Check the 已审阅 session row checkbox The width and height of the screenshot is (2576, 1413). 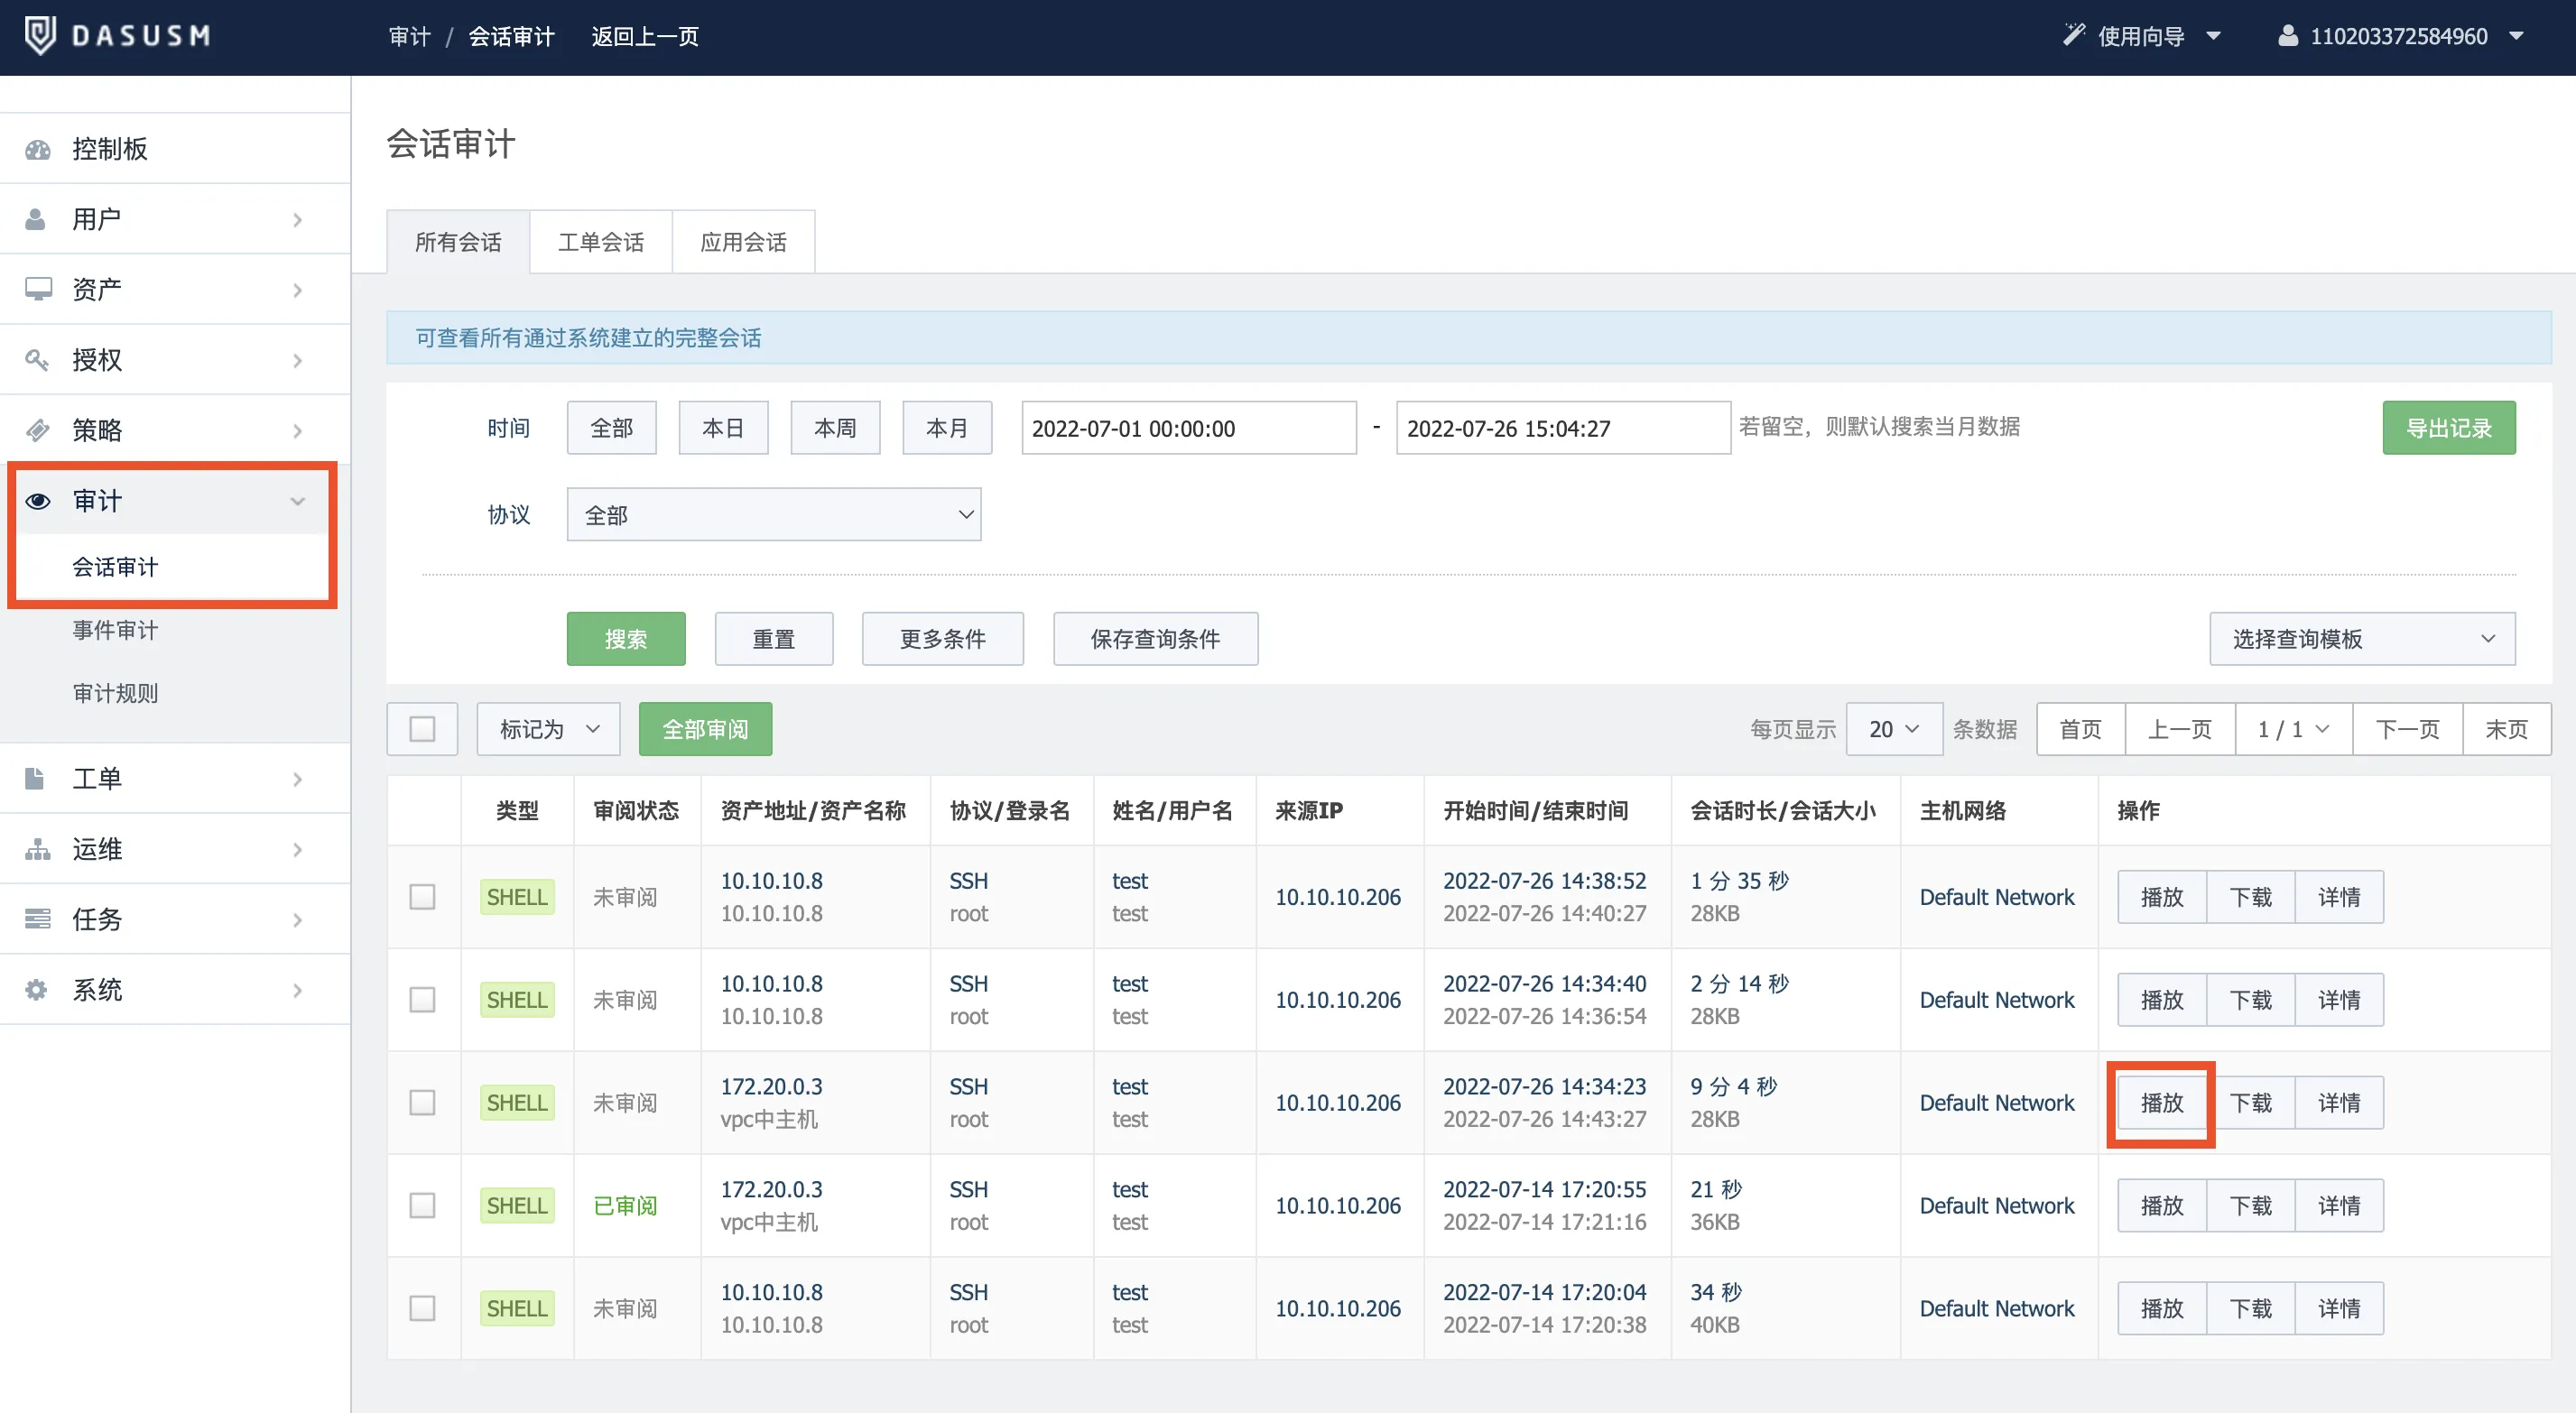tap(422, 1205)
